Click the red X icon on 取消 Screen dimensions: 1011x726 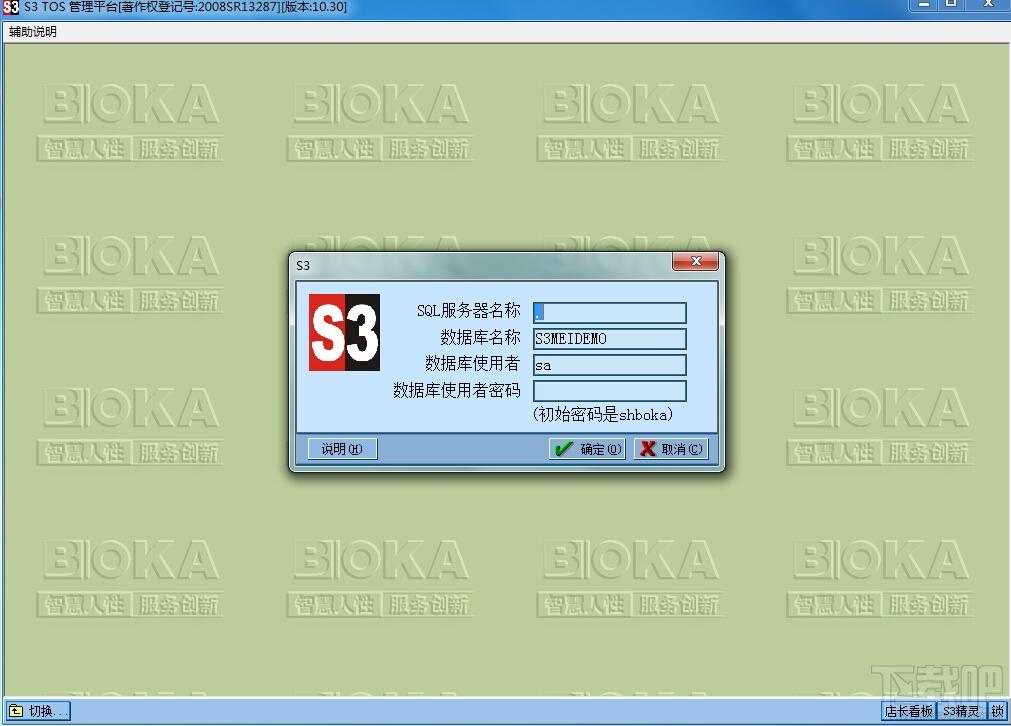coord(647,449)
